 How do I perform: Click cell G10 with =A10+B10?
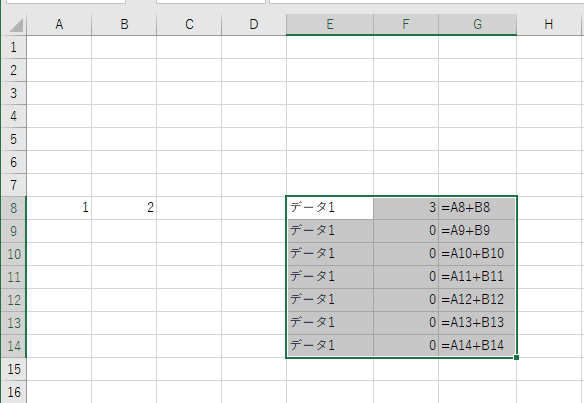tap(477, 254)
